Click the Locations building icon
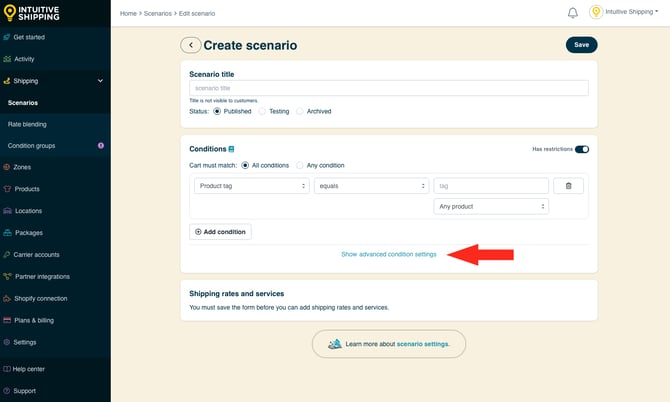This screenshot has height=402, width=670. pyautogui.click(x=7, y=211)
